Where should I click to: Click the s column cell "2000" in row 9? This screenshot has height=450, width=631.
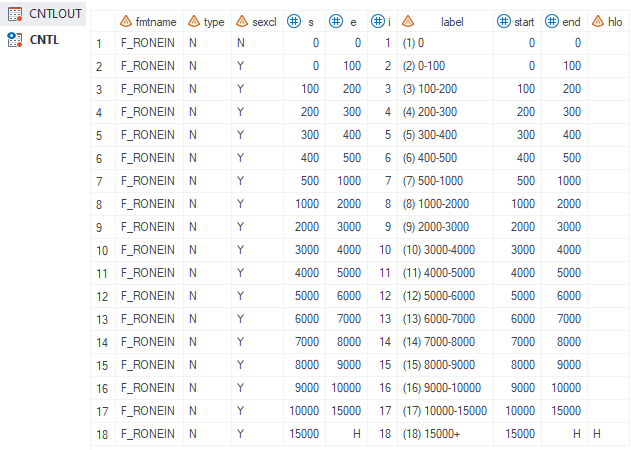[307, 227]
